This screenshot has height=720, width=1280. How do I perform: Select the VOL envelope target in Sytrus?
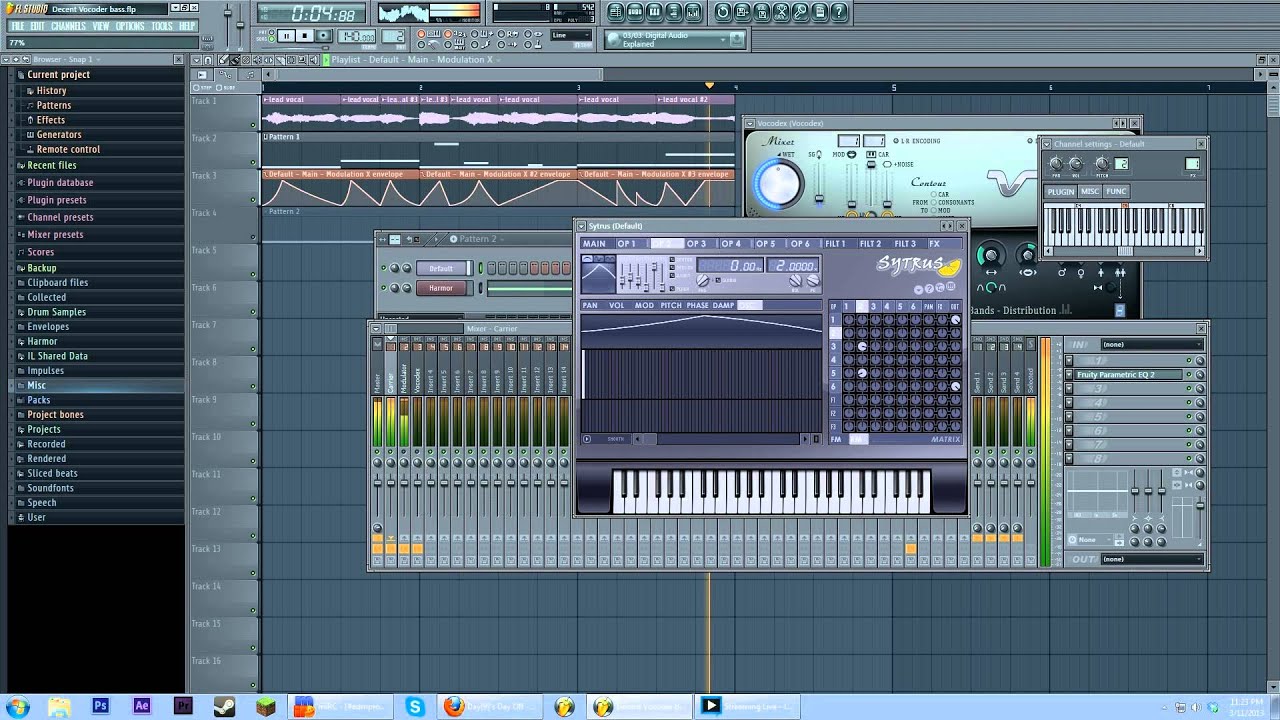coord(616,305)
